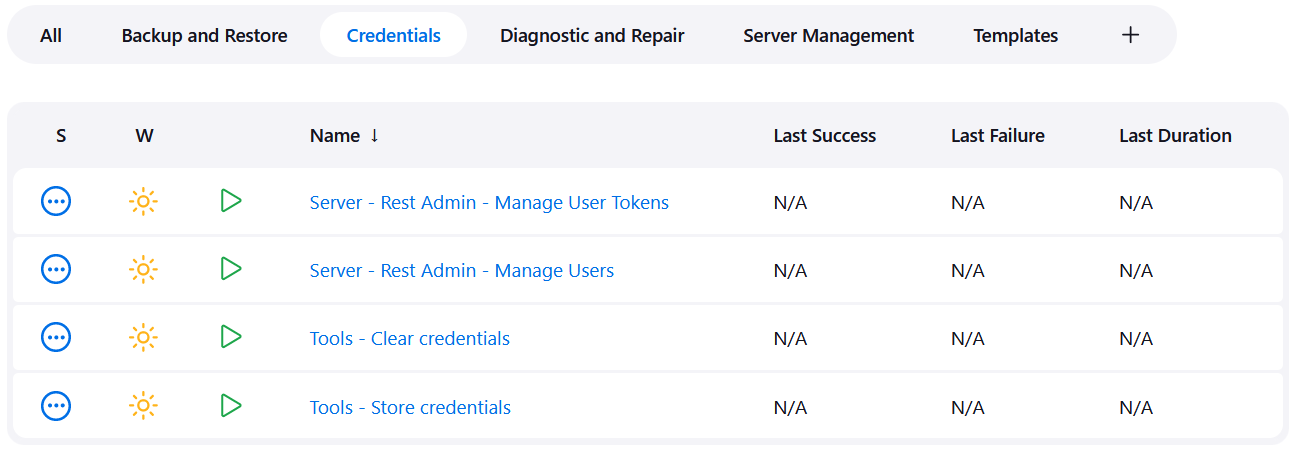Click the weather sun icon for Manage Users
This screenshot has height=452, width=1301.
(143, 270)
